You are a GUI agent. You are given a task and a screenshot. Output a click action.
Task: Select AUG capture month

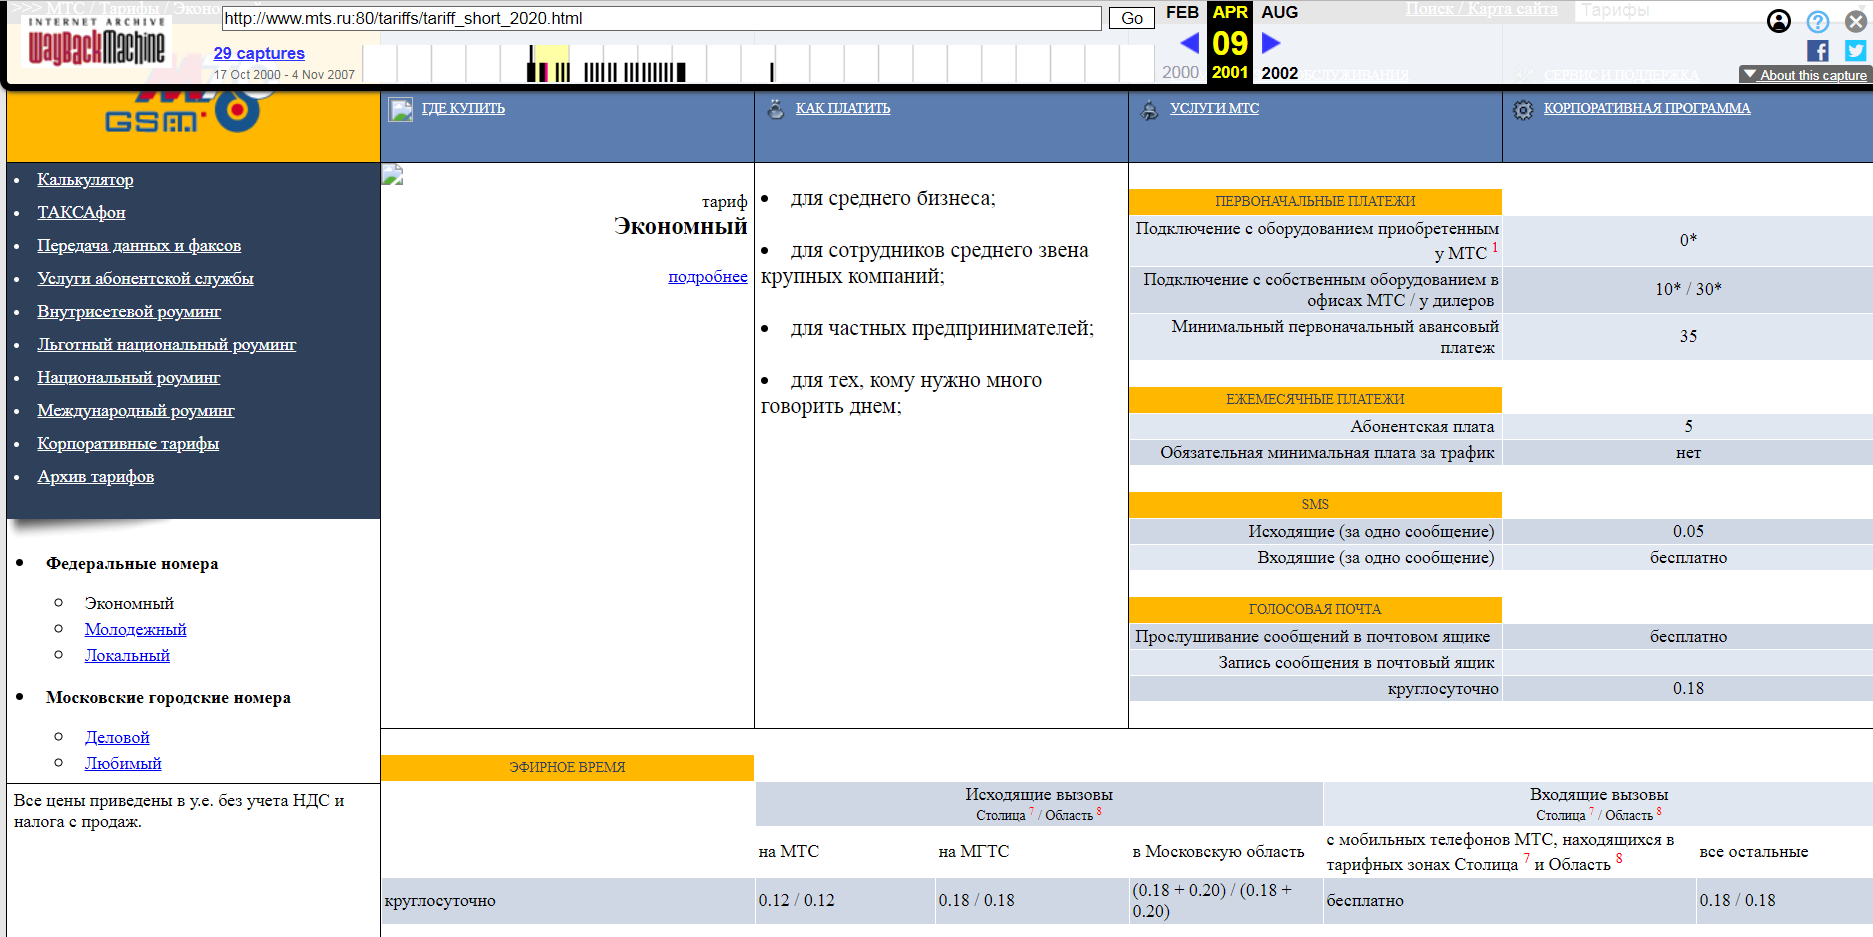click(1280, 12)
